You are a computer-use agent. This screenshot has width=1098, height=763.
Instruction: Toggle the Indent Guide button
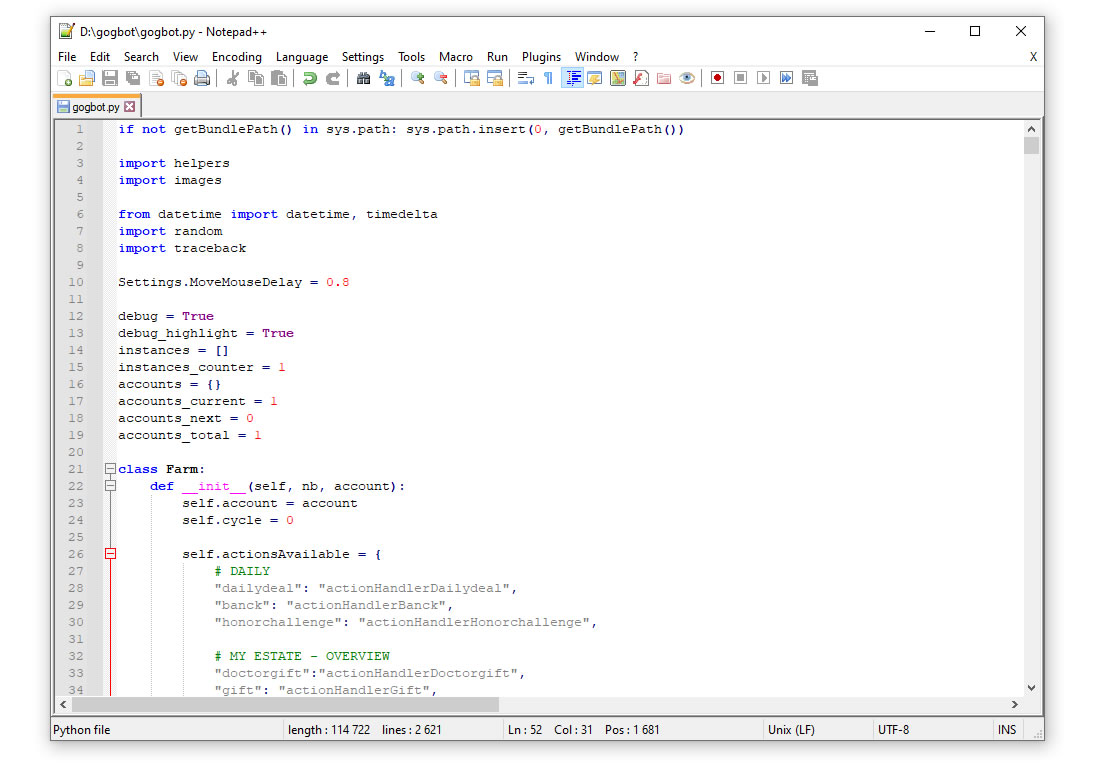572,78
